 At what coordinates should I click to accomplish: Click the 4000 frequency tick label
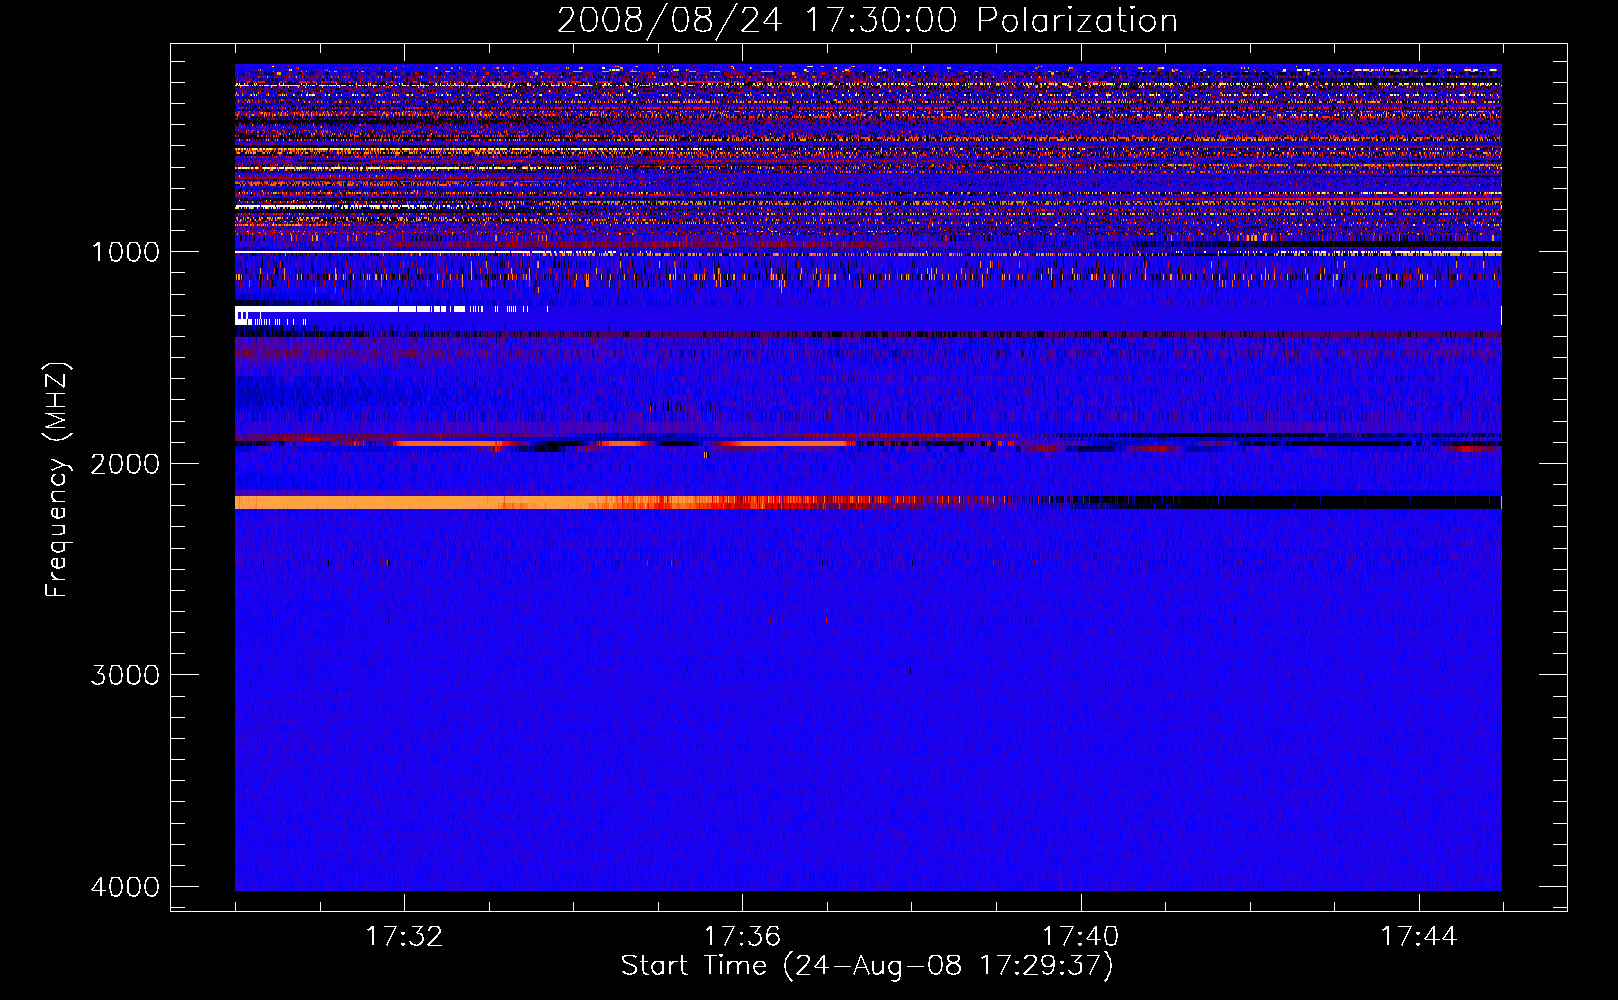(125, 887)
